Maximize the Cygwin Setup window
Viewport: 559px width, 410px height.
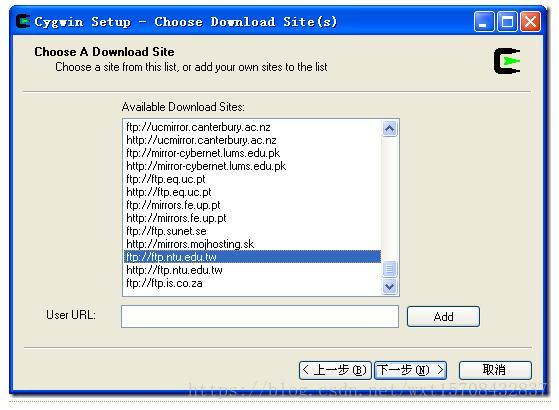507,22
